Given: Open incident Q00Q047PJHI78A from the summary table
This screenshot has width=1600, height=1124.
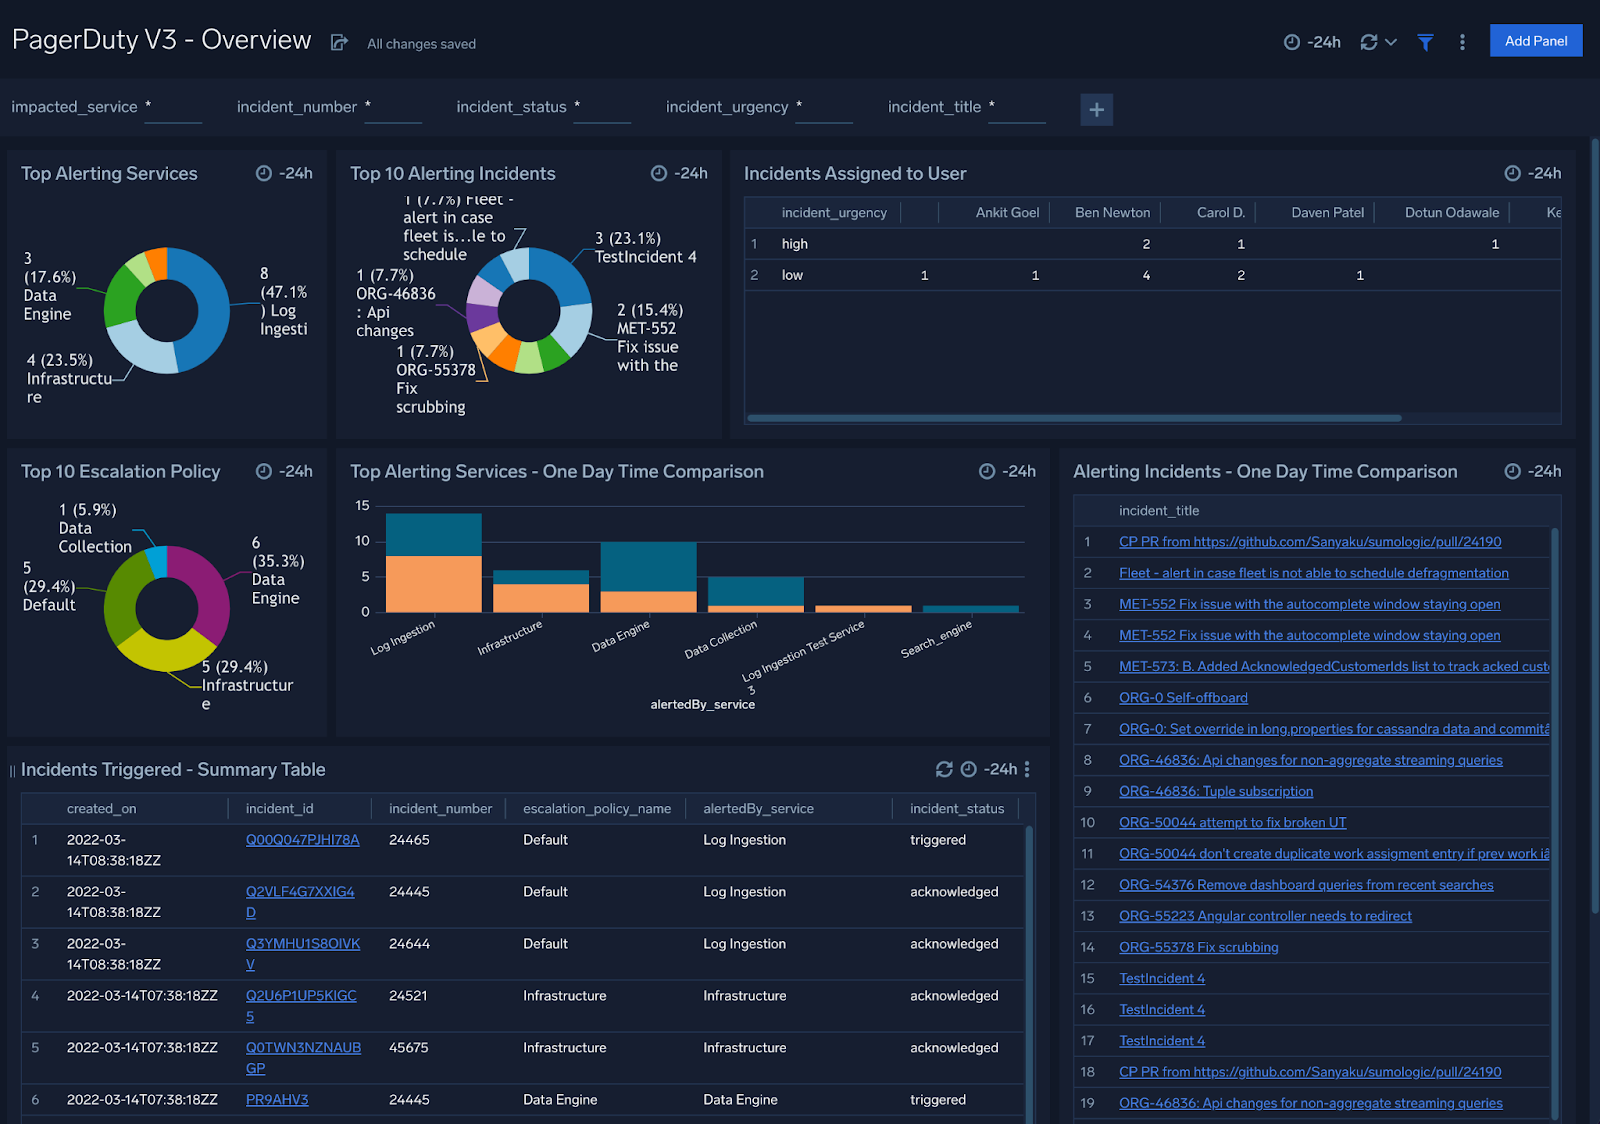Looking at the screenshot, I should [x=303, y=840].
